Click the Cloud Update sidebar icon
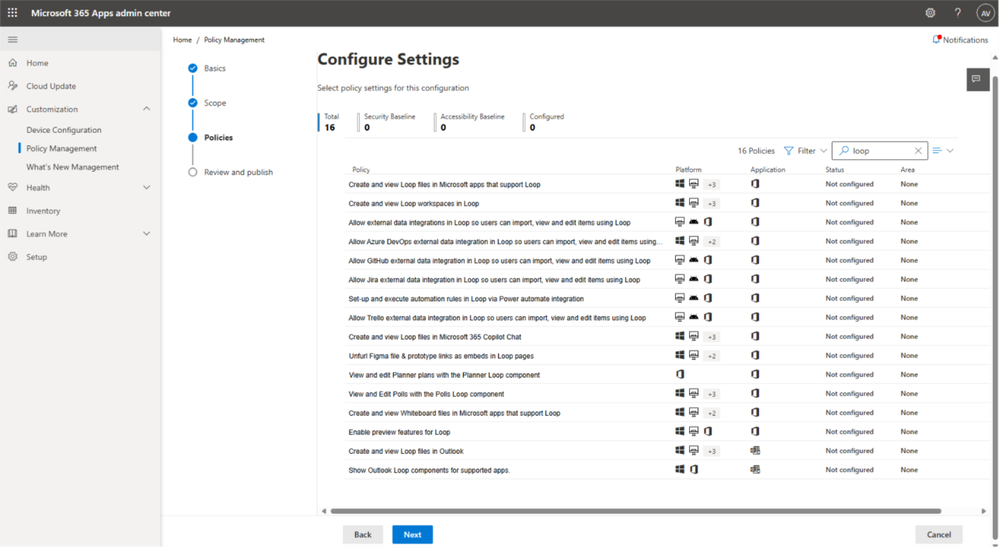The width and height of the screenshot is (999, 547). [x=13, y=86]
